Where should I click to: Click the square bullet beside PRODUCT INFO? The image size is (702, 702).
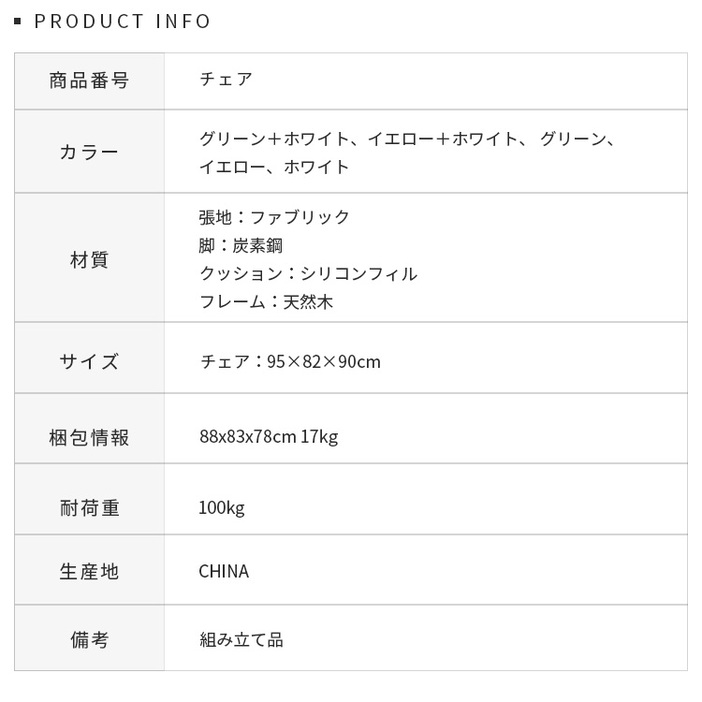point(18,21)
